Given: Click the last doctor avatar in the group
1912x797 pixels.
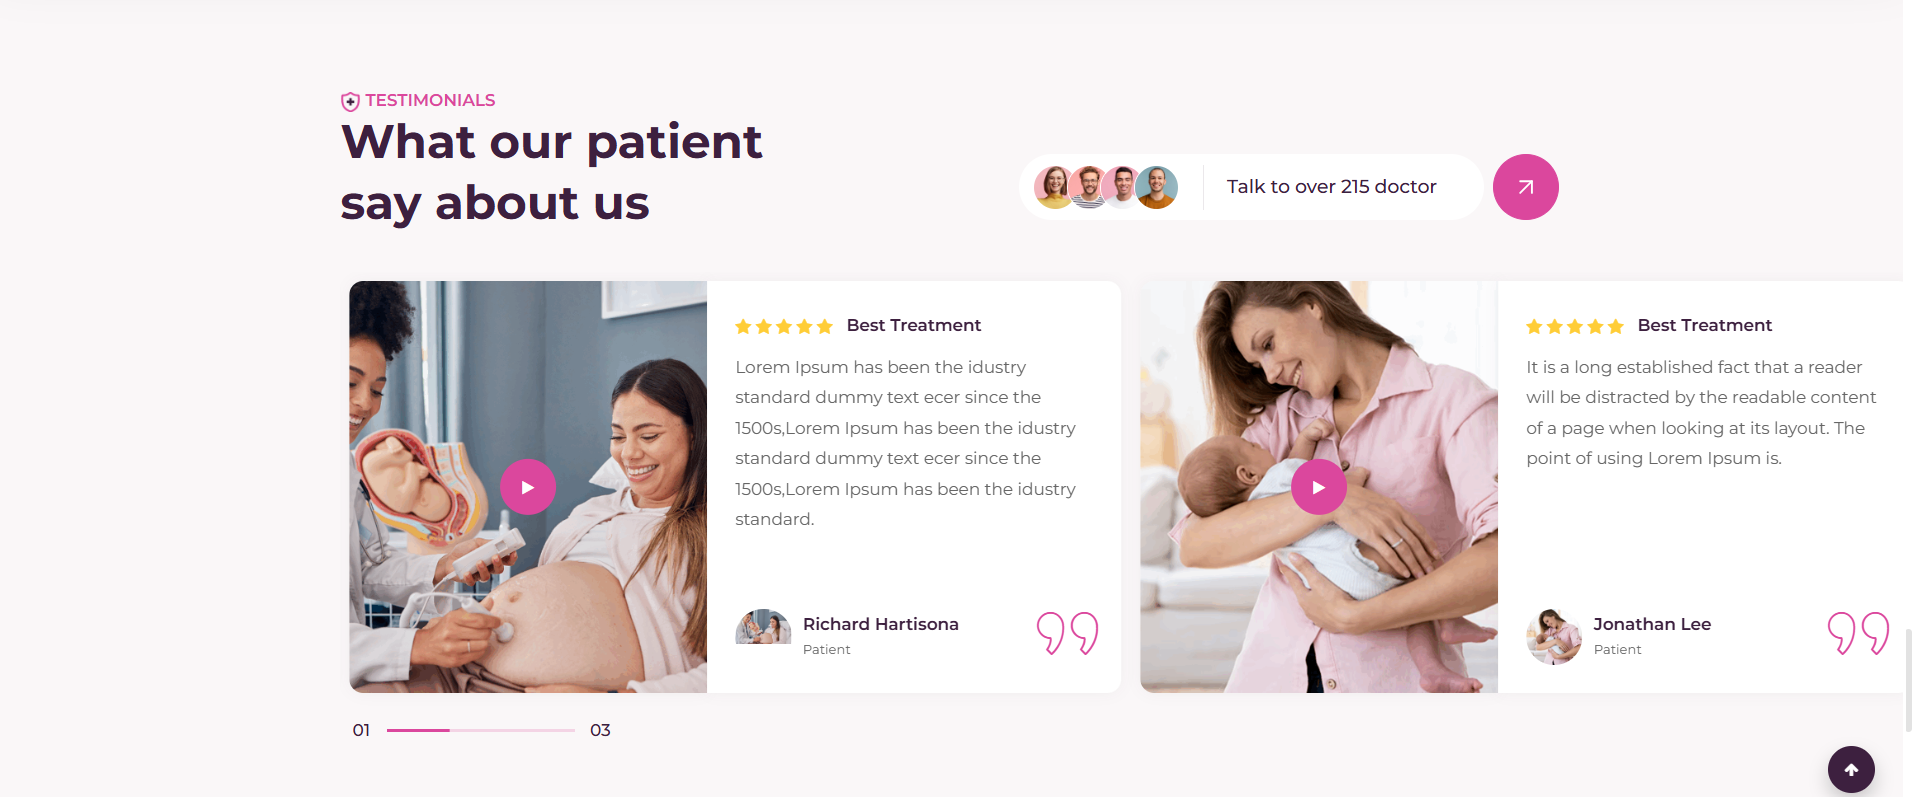Looking at the screenshot, I should pos(1157,187).
